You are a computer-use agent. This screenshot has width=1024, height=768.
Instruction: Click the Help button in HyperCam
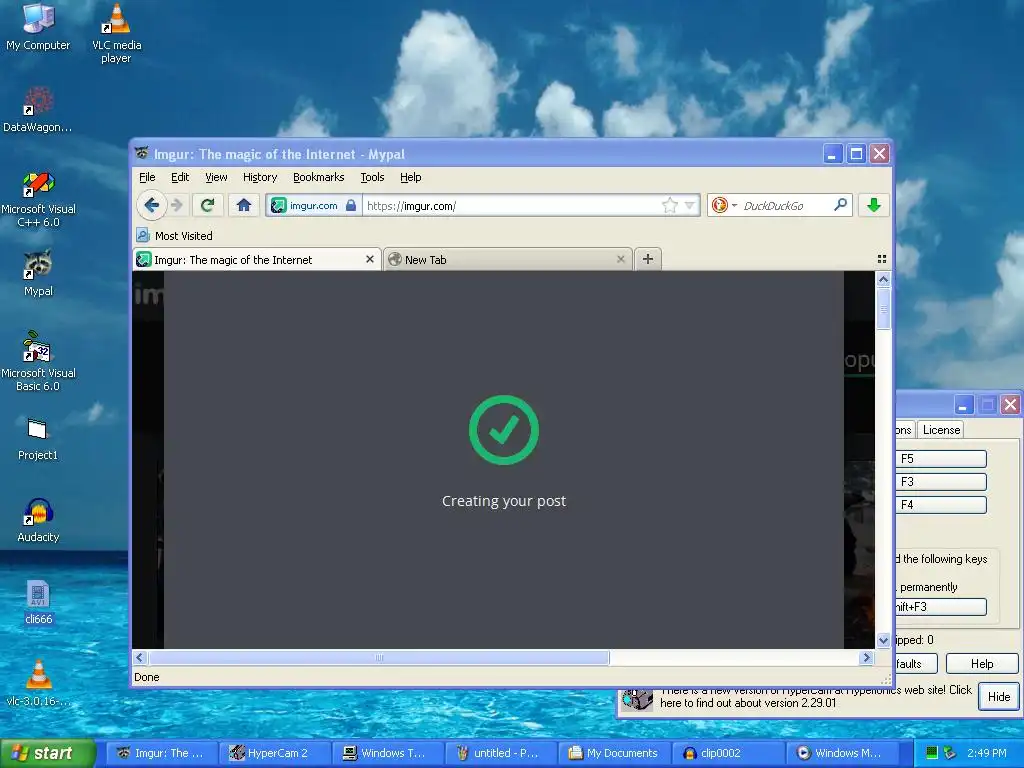[x=982, y=664]
